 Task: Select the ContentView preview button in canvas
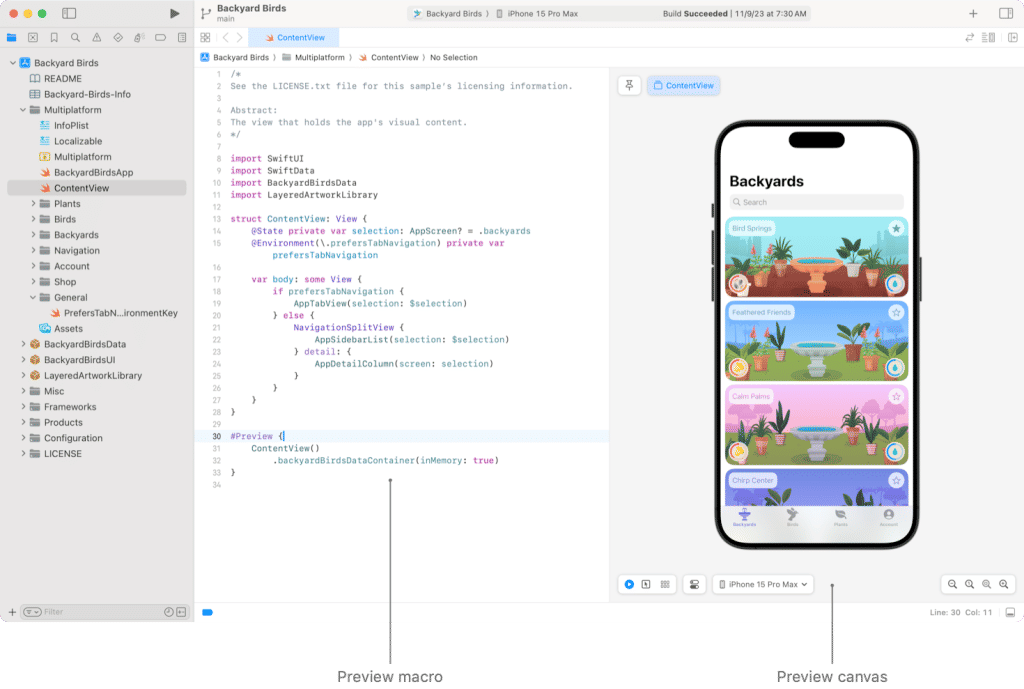tap(684, 86)
